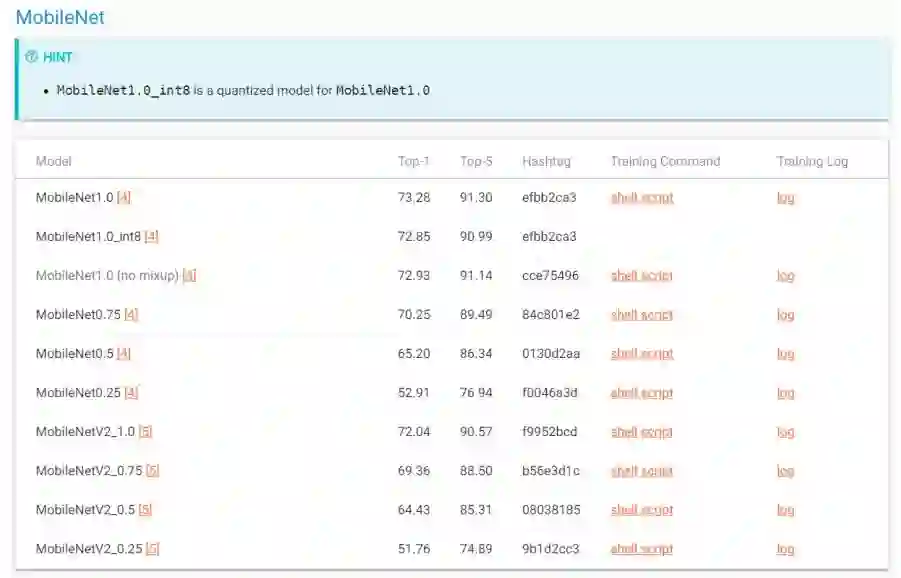
Task: Follow citation [5] next to MobileNetV2_0.75
Action: coord(152,471)
